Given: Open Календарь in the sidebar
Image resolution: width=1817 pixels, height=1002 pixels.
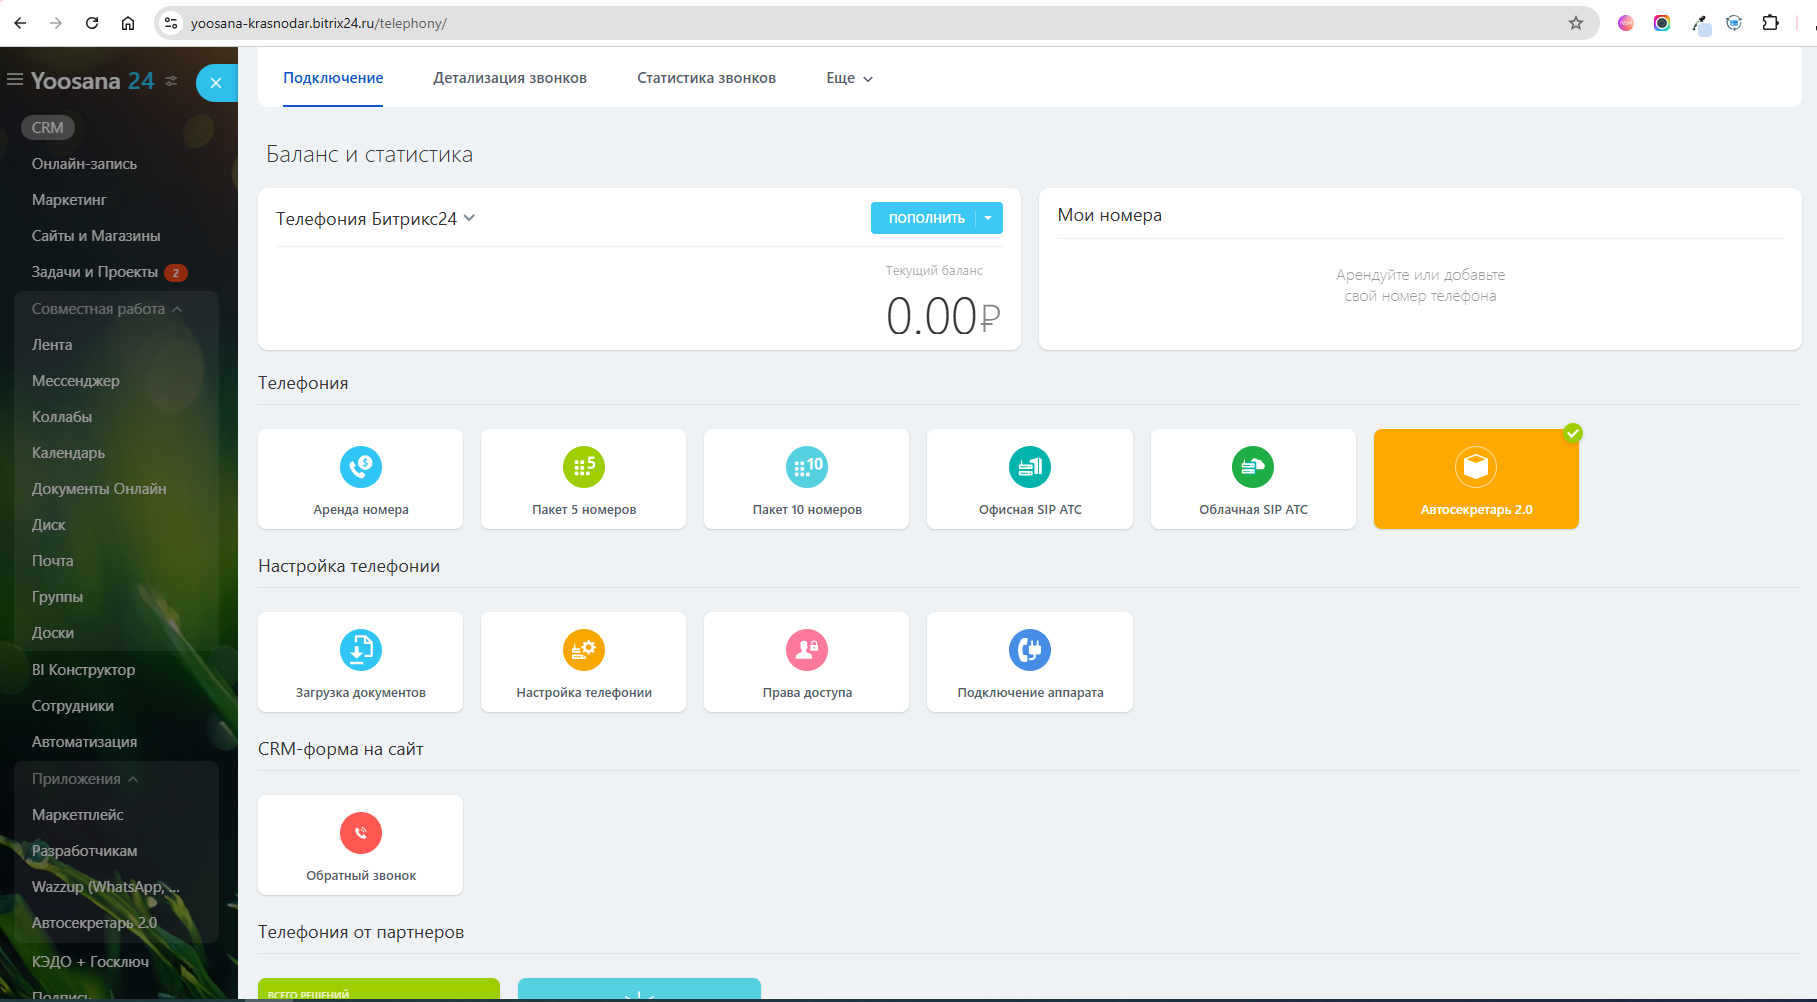Looking at the screenshot, I should point(68,453).
